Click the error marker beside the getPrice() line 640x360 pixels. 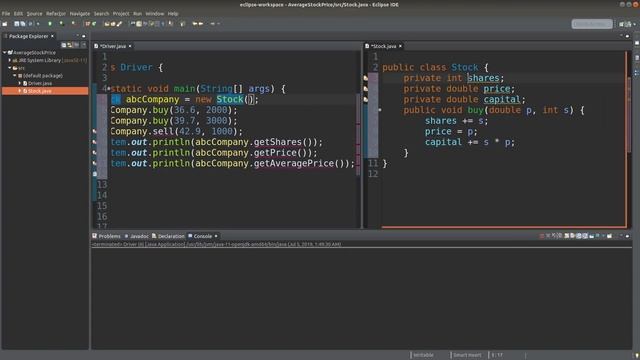(x=95, y=153)
